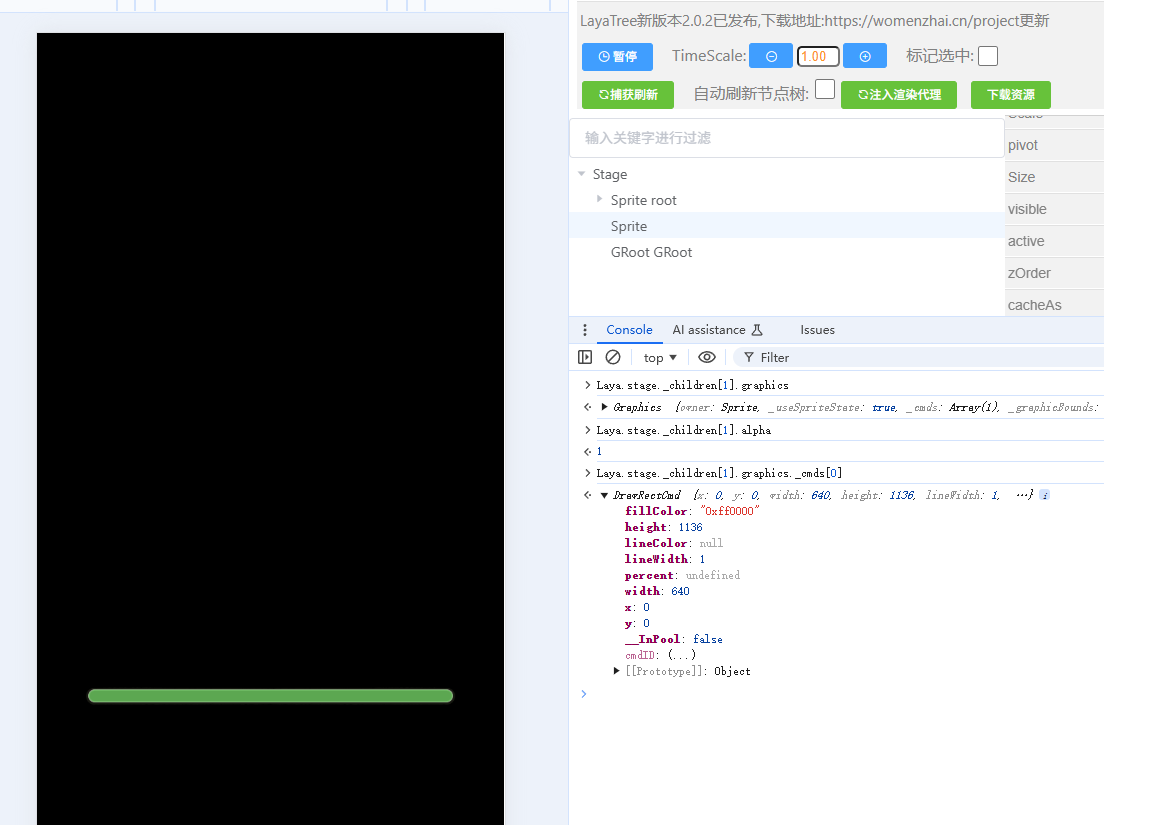Enable 自动刷新节点树 checkbox
1152x825 pixels.
point(825,89)
